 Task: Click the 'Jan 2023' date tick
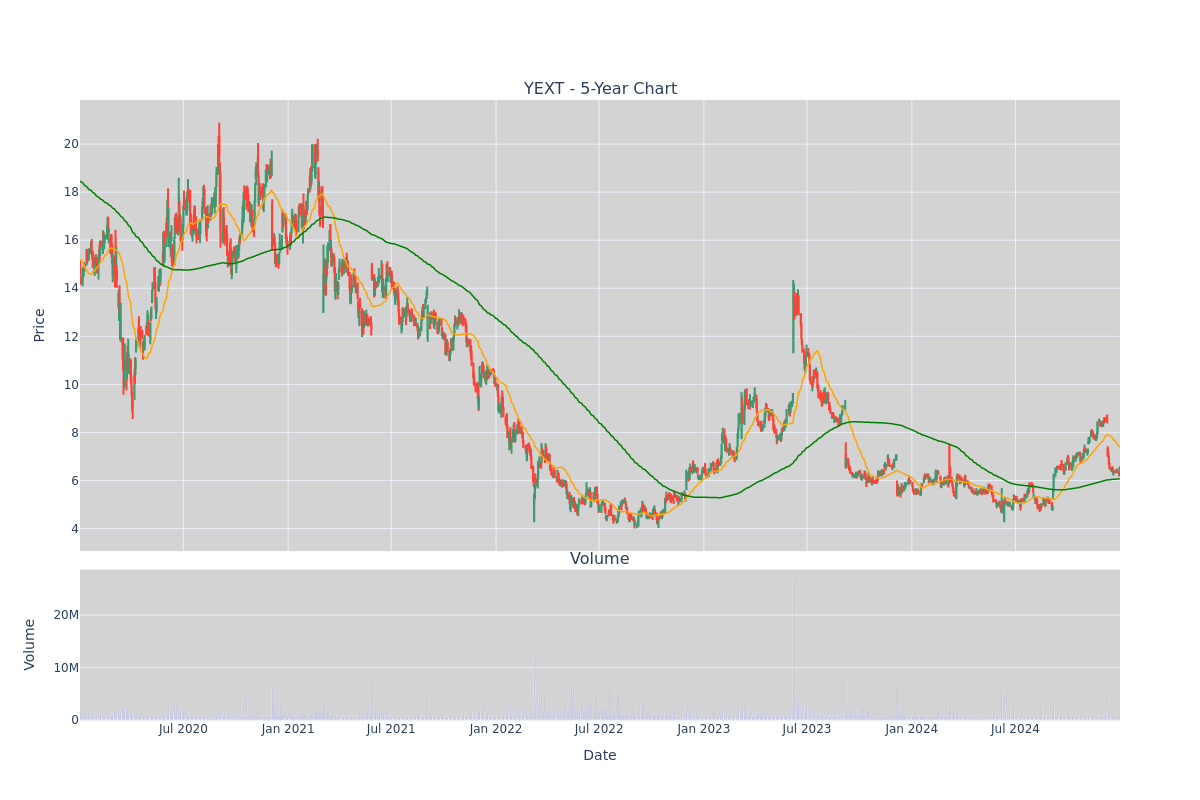point(704,729)
